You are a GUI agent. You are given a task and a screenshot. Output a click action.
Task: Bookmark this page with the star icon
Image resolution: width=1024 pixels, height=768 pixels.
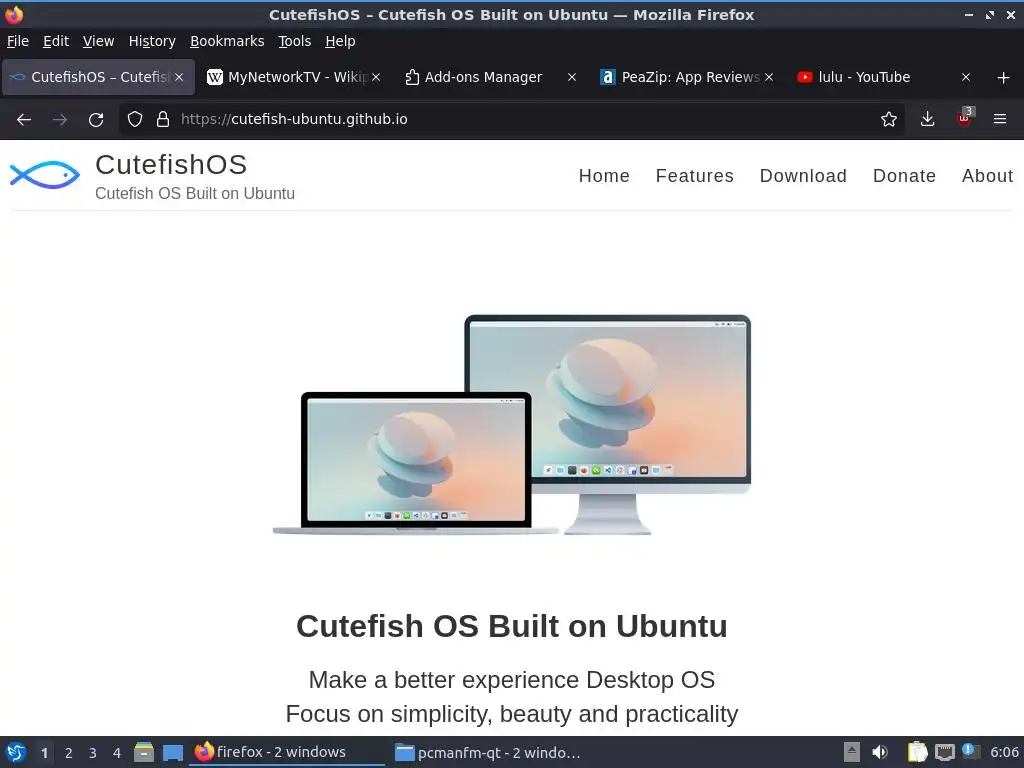(x=888, y=119)
